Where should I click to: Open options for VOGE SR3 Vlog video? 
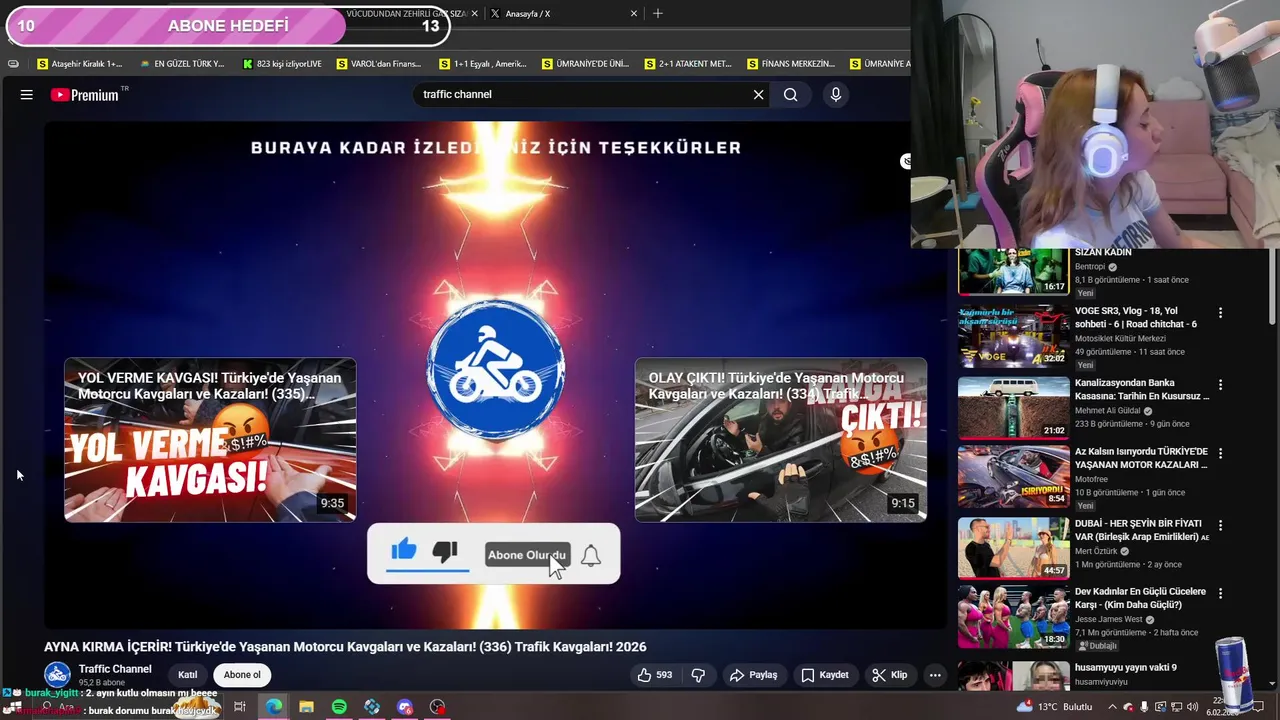pos(1220,313)
